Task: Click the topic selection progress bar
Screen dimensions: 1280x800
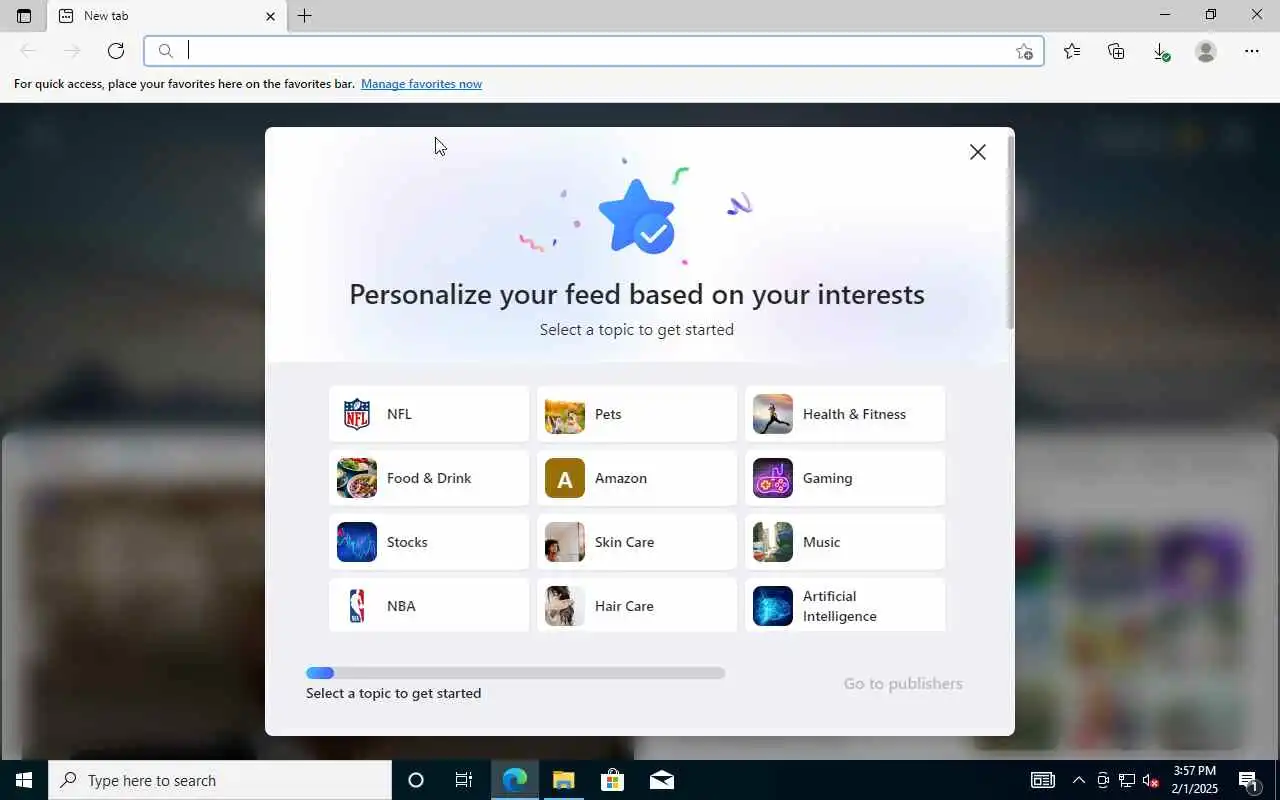Action: [x=515, y=673]
